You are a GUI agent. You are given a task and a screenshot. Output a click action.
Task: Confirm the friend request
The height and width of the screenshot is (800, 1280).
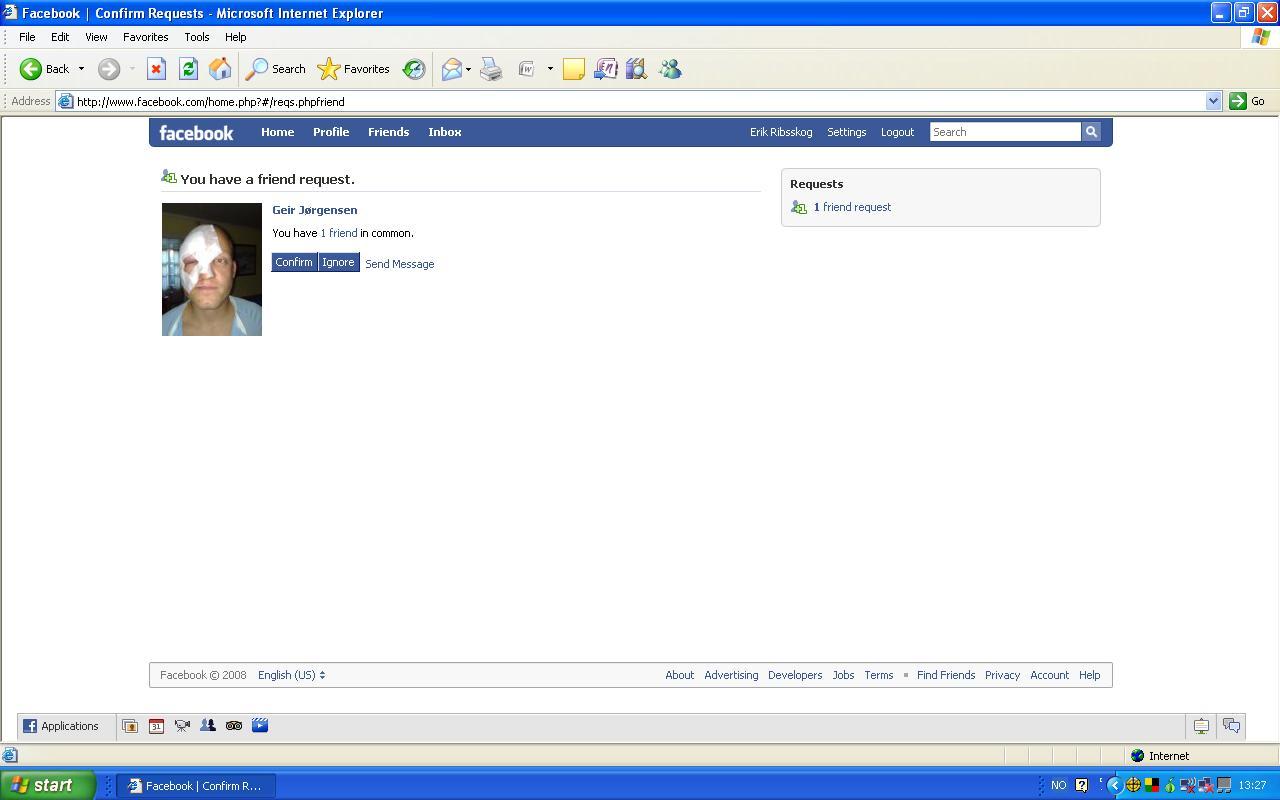[x=294, y=262]
